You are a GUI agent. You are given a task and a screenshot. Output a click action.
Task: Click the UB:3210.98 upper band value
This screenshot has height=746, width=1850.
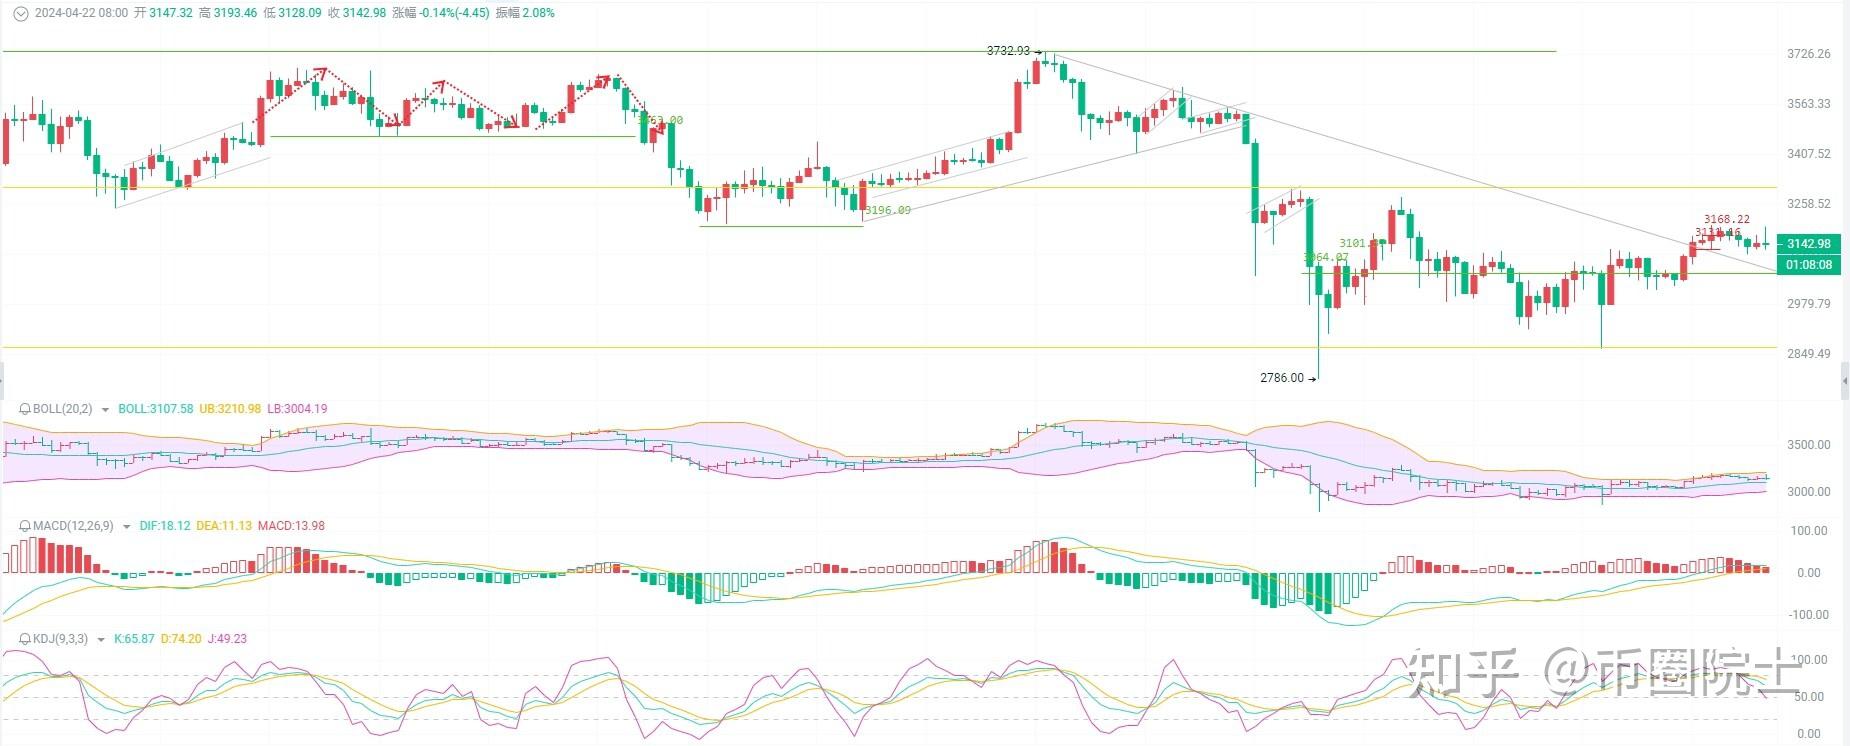(230, 409)
